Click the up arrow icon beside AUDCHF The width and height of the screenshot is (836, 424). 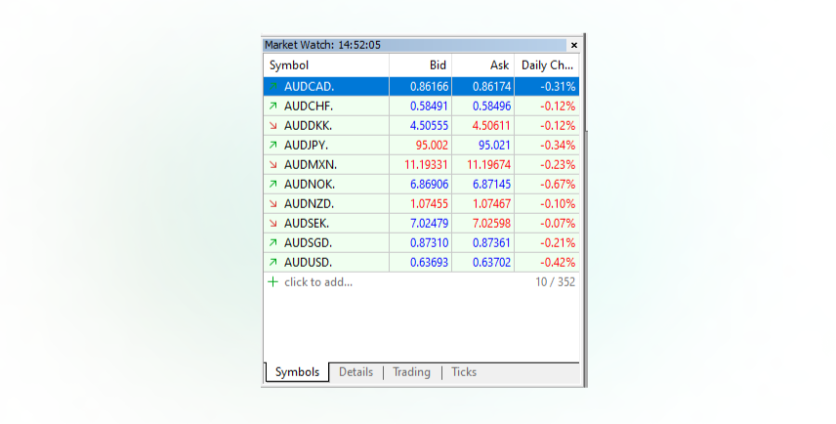(272, 106)
